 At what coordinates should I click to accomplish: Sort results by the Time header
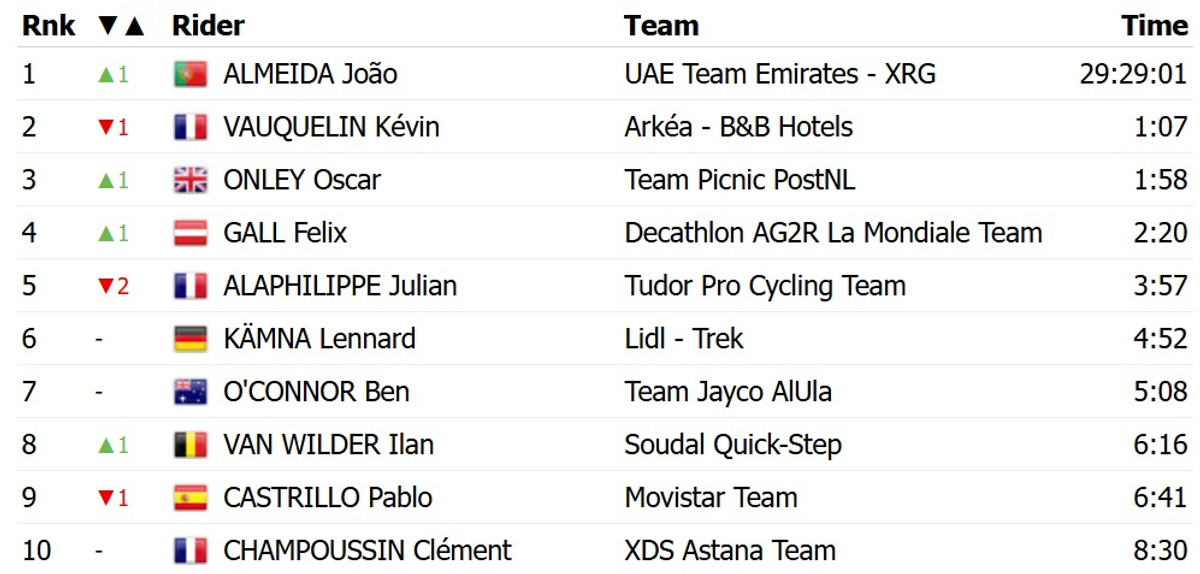(x=1154, y=26)
